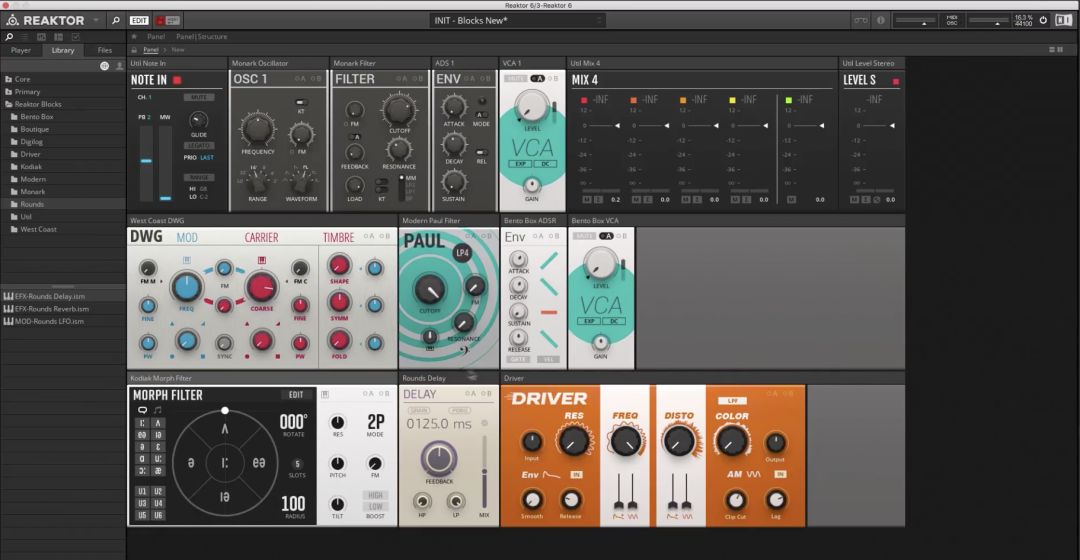Toggle the OSC 1 KT switch

301,102
